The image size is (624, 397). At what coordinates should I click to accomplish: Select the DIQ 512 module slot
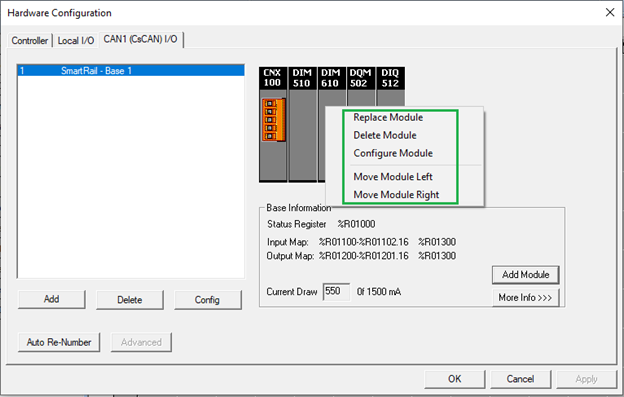coord(390,87)
